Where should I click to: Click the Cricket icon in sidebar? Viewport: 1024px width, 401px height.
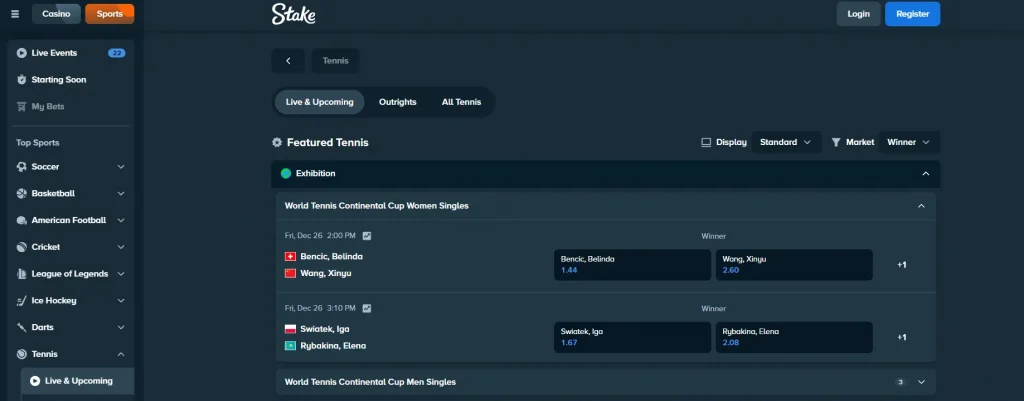(x=22, y=247)
